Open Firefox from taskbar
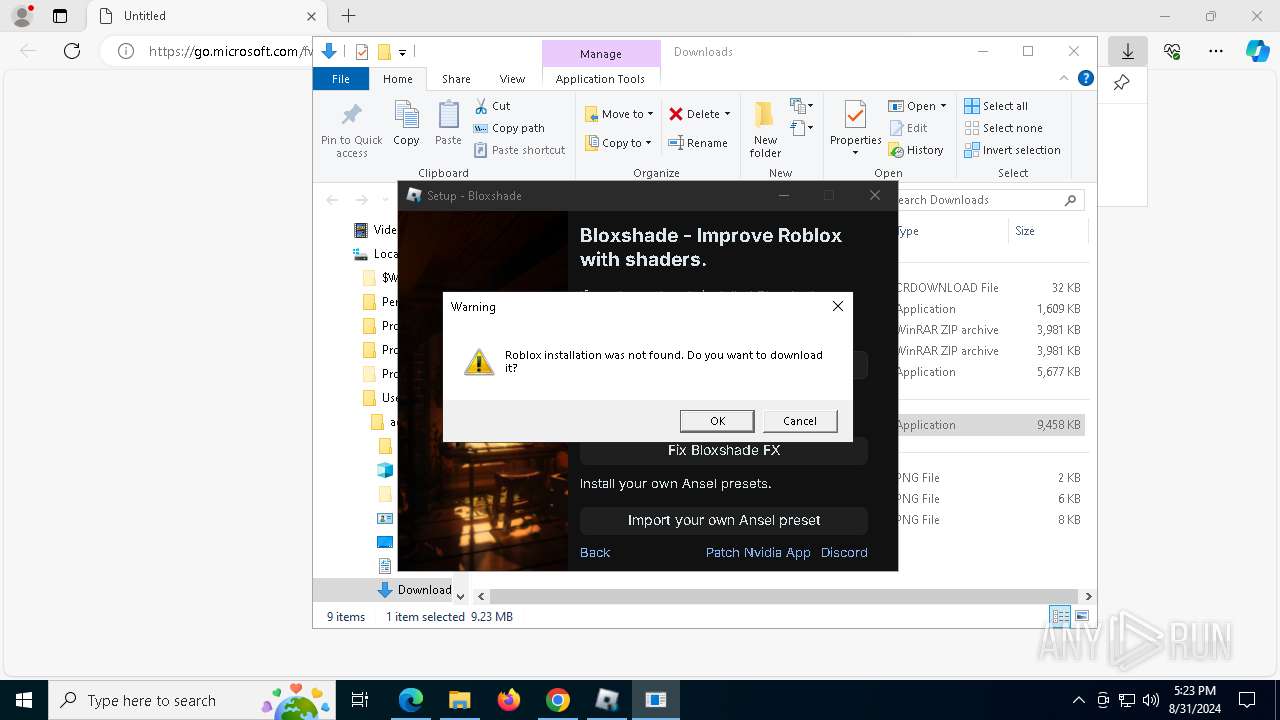 pos(509,700)
